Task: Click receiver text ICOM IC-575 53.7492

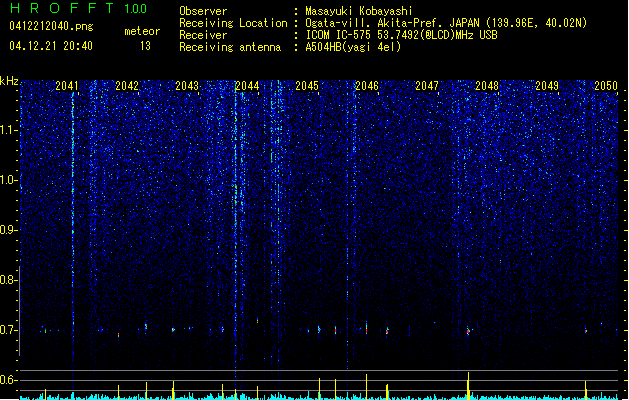Action: coord(401,35)
